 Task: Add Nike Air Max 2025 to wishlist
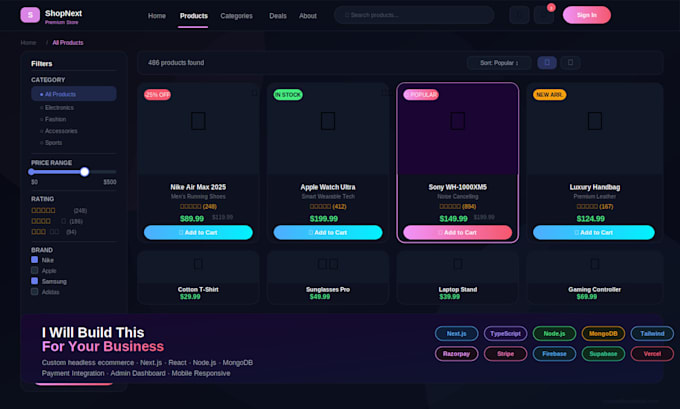(x=254, y=93)
